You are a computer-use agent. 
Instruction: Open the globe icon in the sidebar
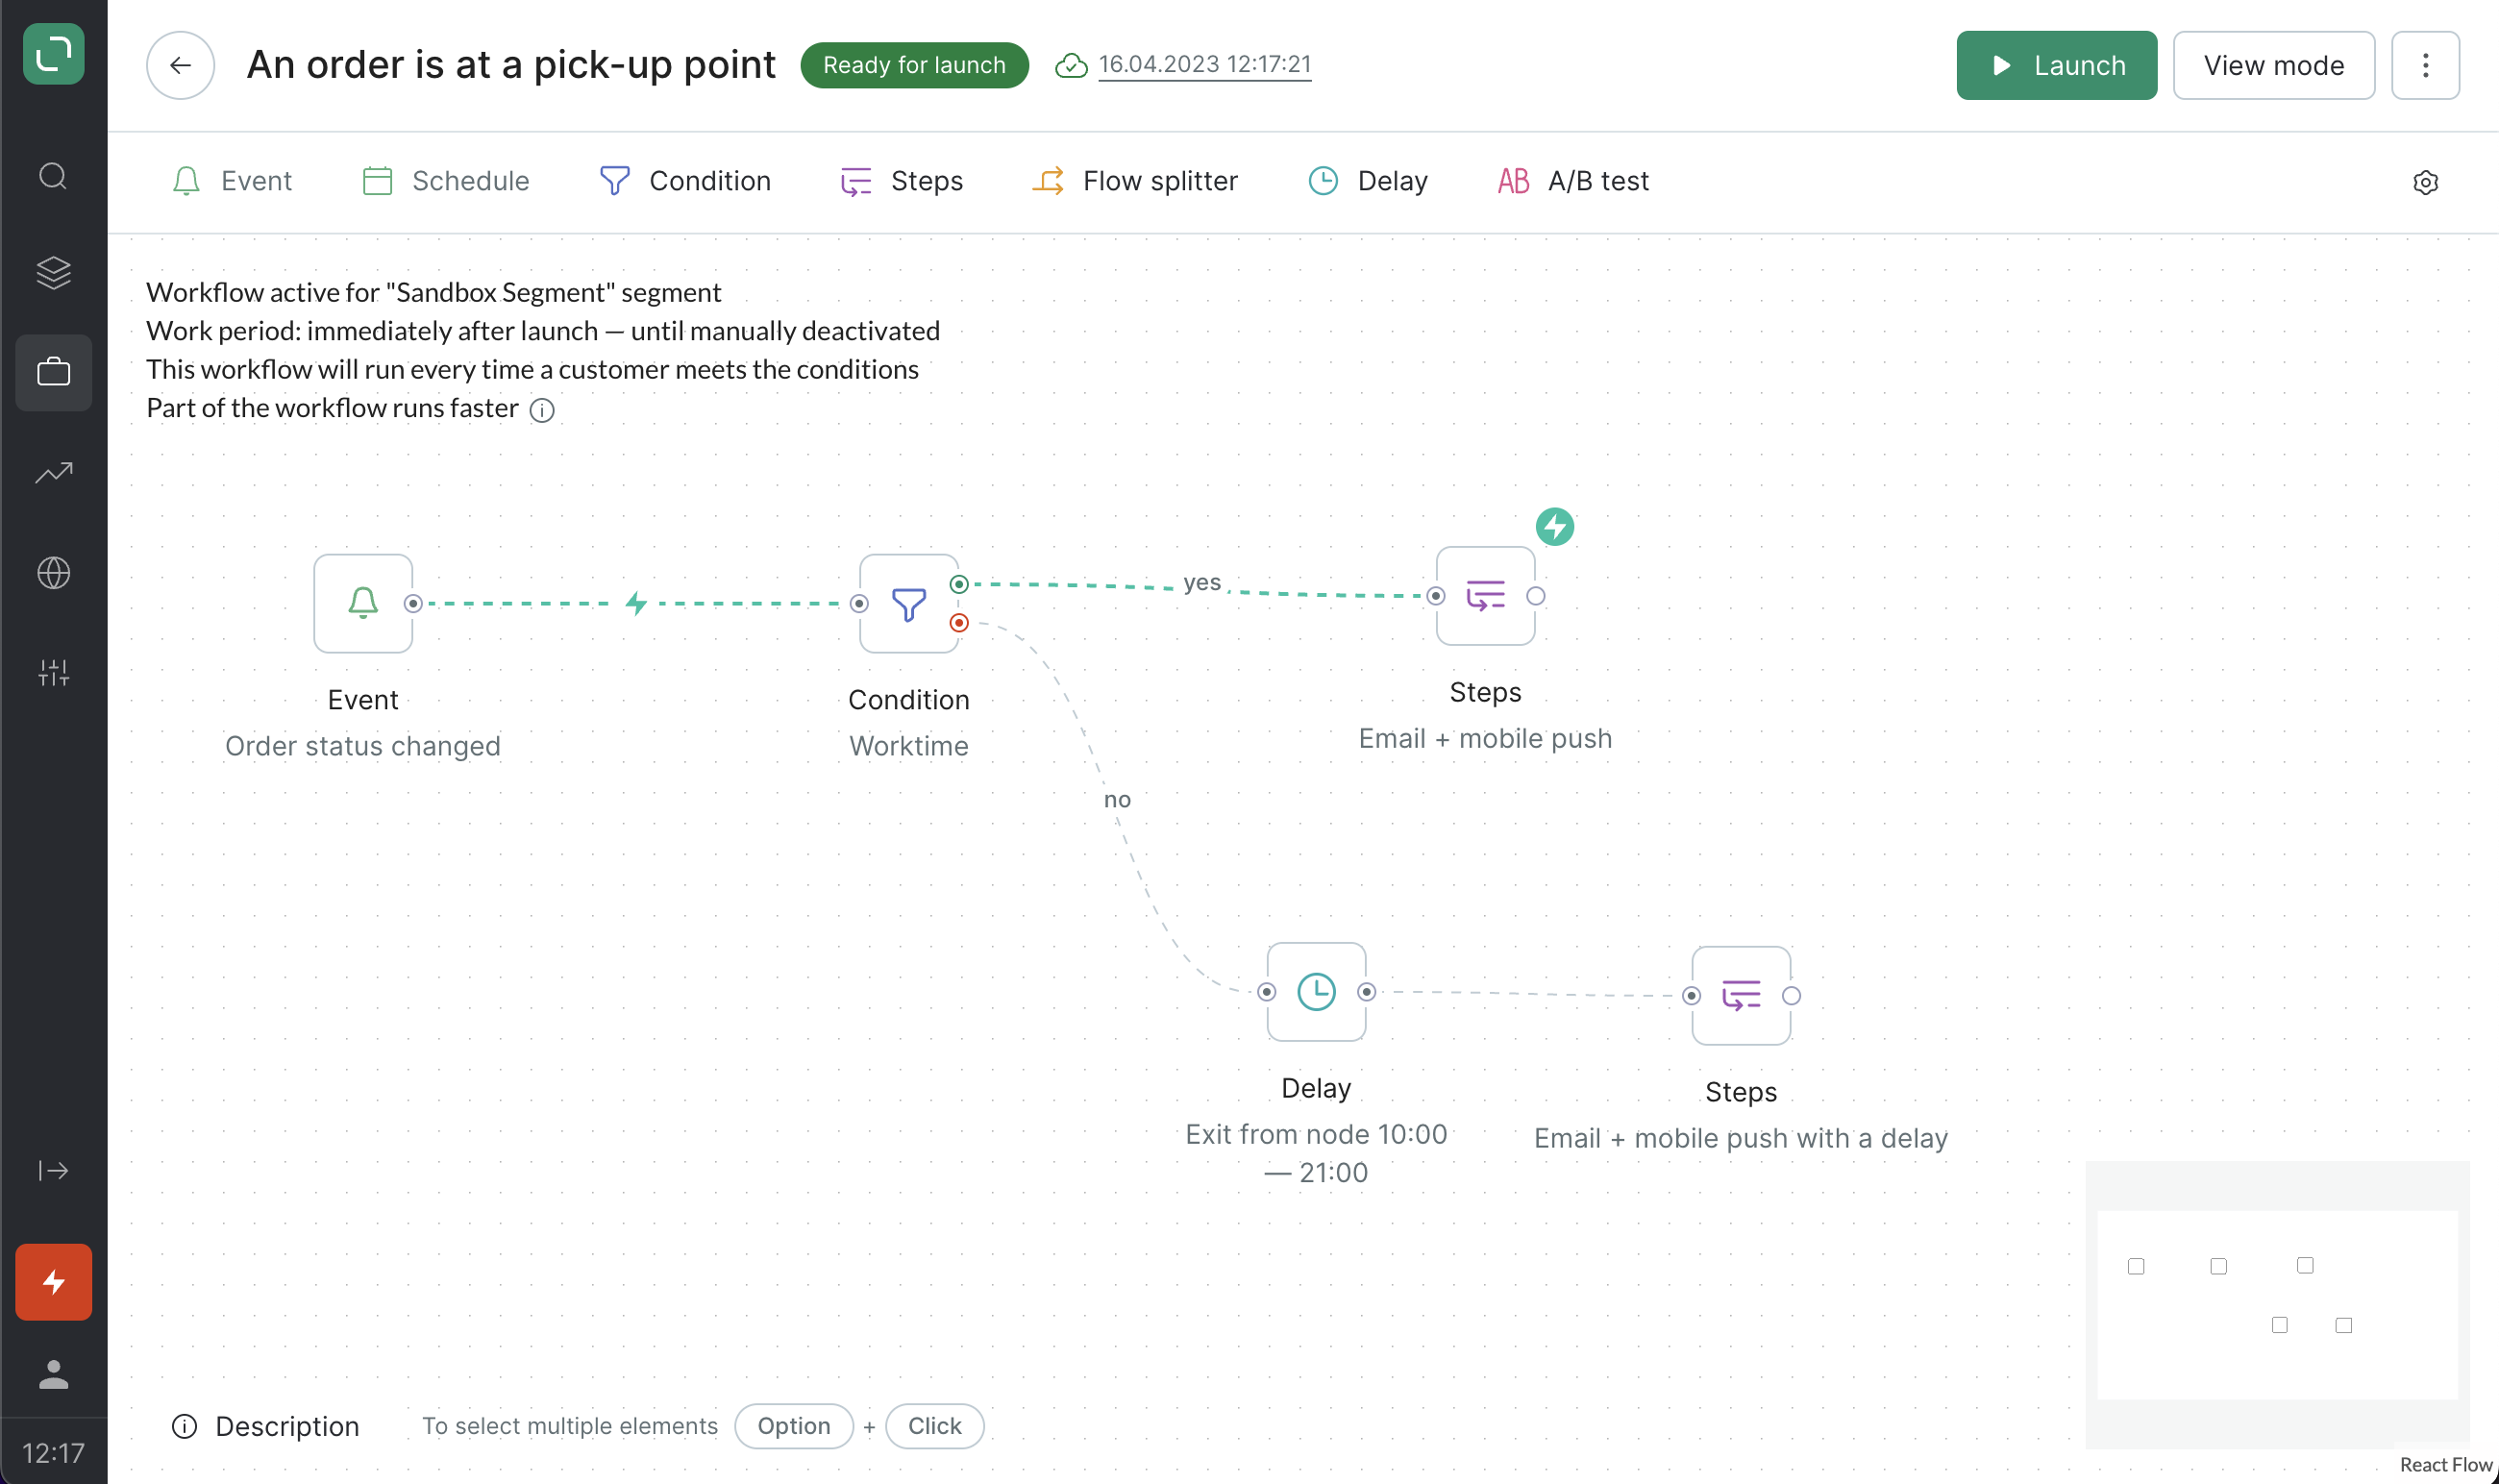pyautogui.click(x=53, y=573)
